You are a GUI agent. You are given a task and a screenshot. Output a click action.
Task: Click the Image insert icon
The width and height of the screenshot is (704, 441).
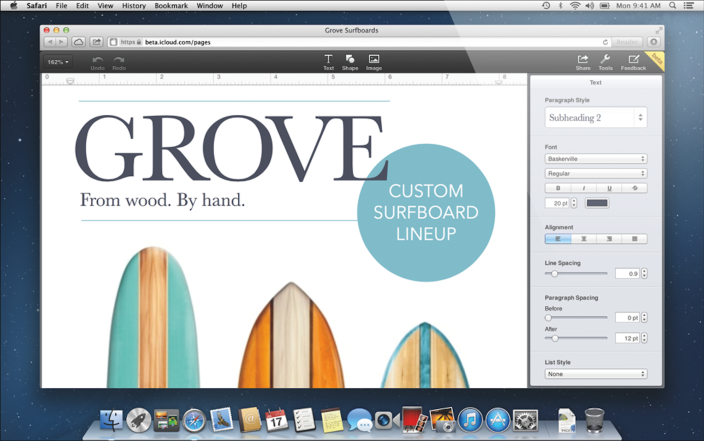pos(374,62)
